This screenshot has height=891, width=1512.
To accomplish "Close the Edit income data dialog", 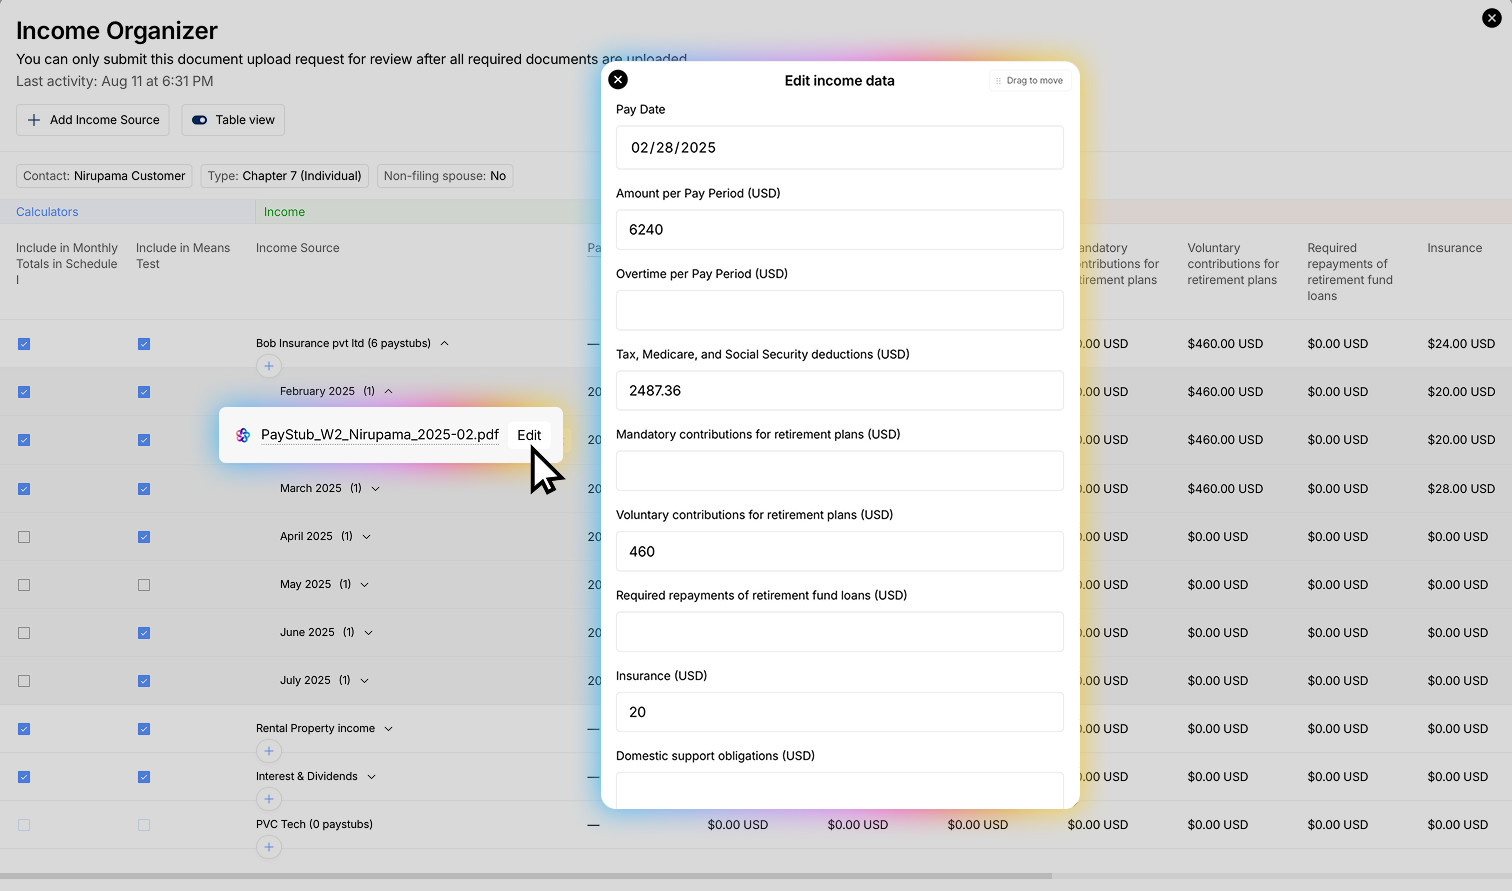I will (x=618, y=80).
